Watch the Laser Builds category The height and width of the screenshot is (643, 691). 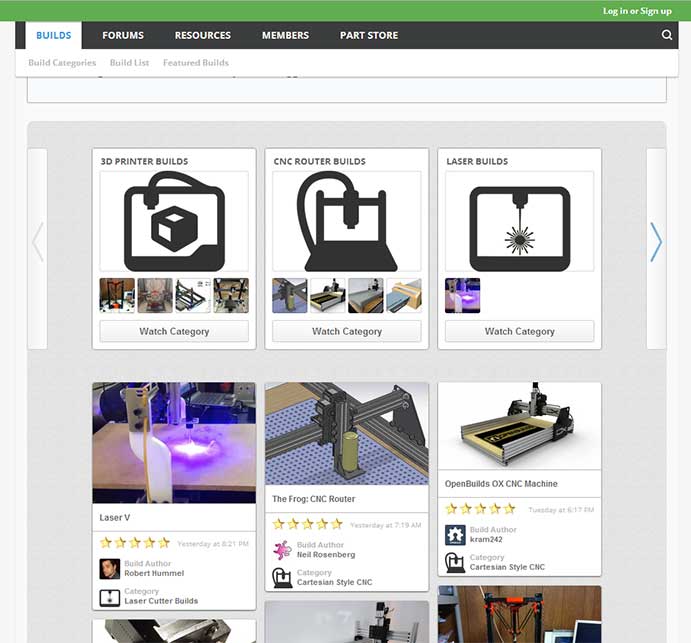519,331
